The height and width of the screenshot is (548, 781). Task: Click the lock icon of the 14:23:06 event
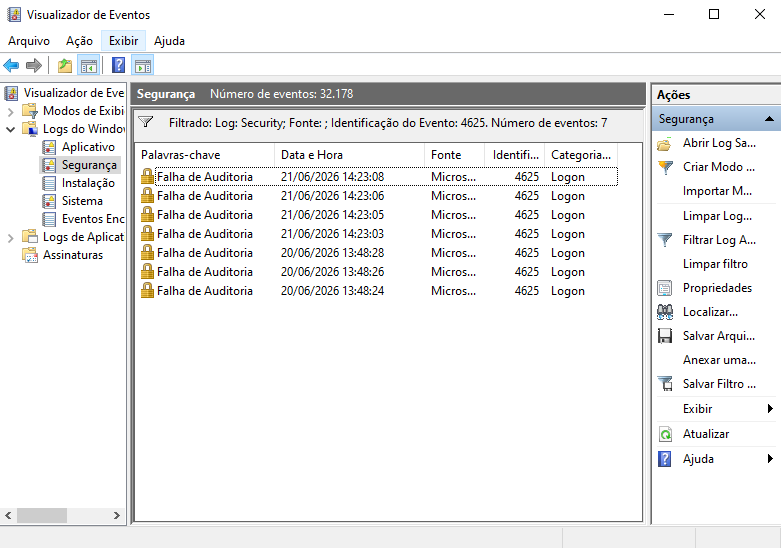(147, 195)
